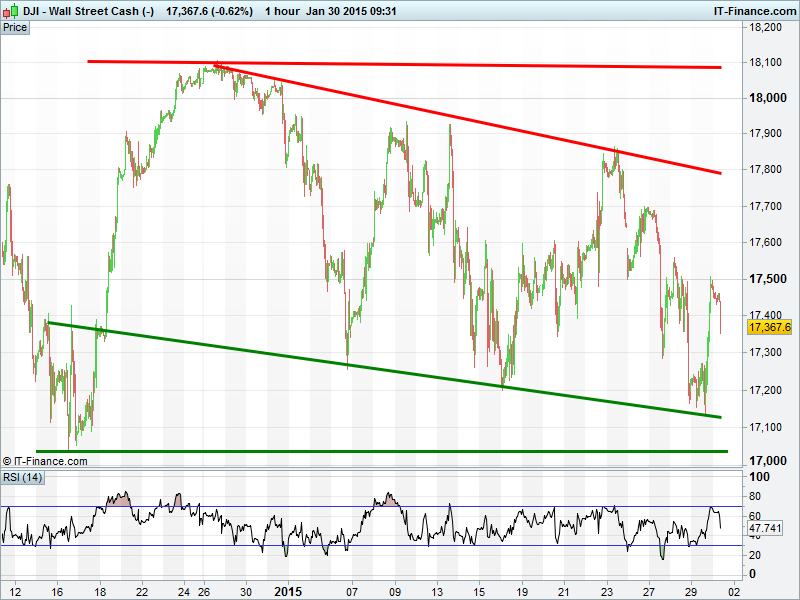Image resolution: width=800 pixels, height=600 pixels.
Task: Click the 18,100 price axis label
Action: click(x=765, y=62)
